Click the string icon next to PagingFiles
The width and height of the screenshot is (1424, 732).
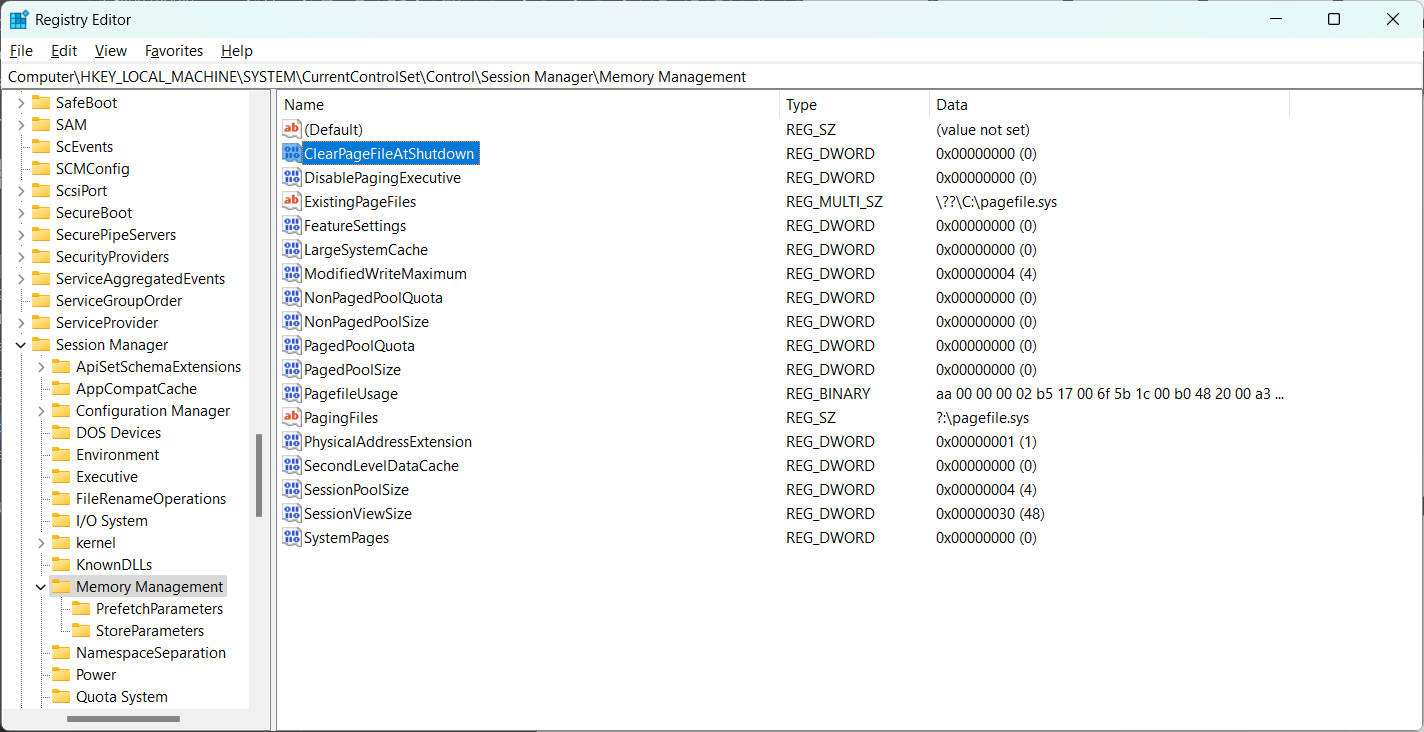tap(291, 418)
